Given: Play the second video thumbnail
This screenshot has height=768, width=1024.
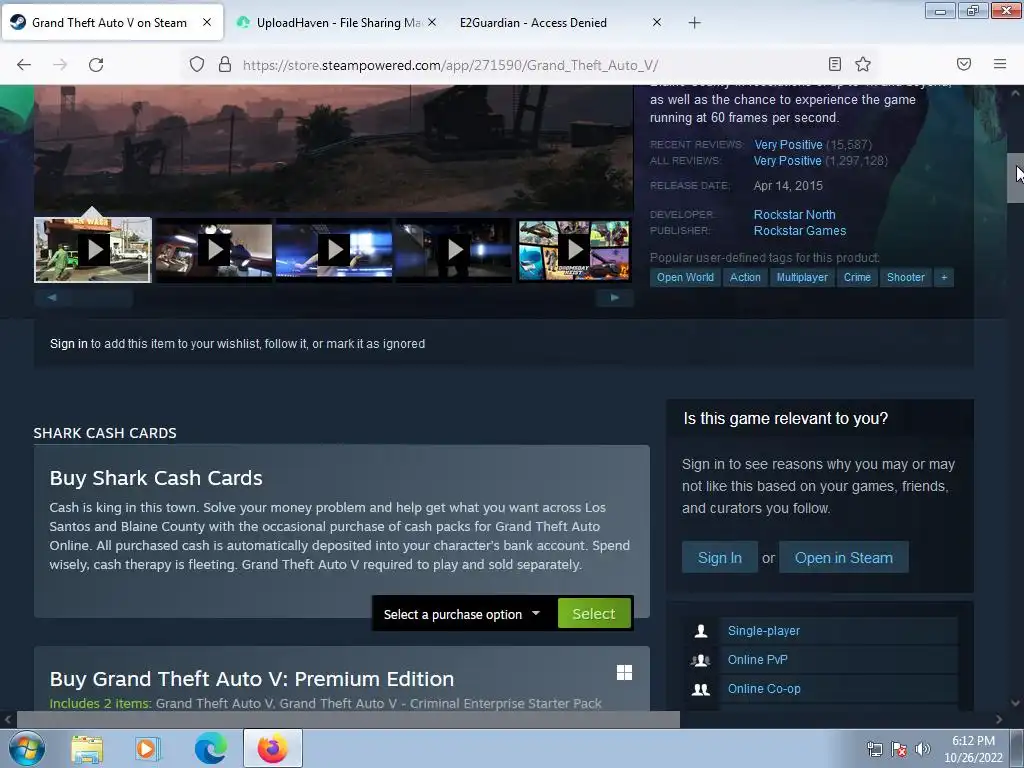Looking at the screenshot, I should (x=214, y=249).
